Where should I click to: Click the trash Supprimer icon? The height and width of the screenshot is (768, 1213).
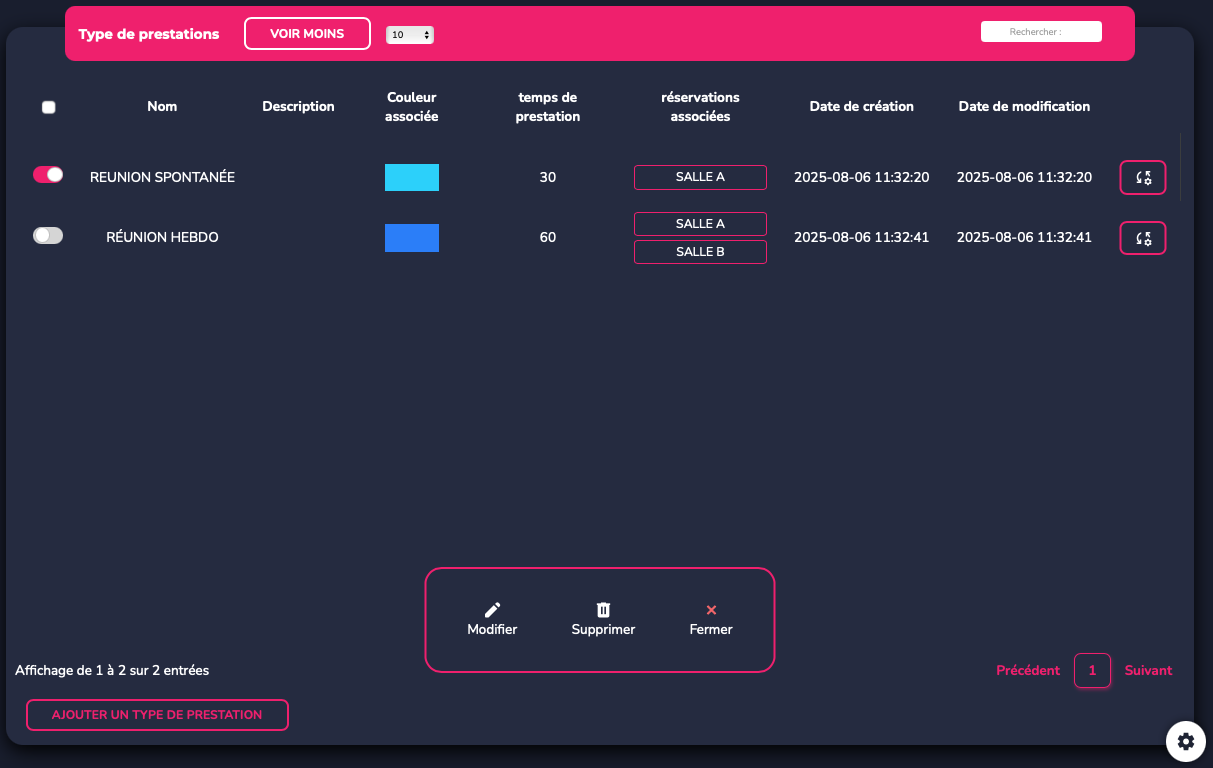(603, 610)
